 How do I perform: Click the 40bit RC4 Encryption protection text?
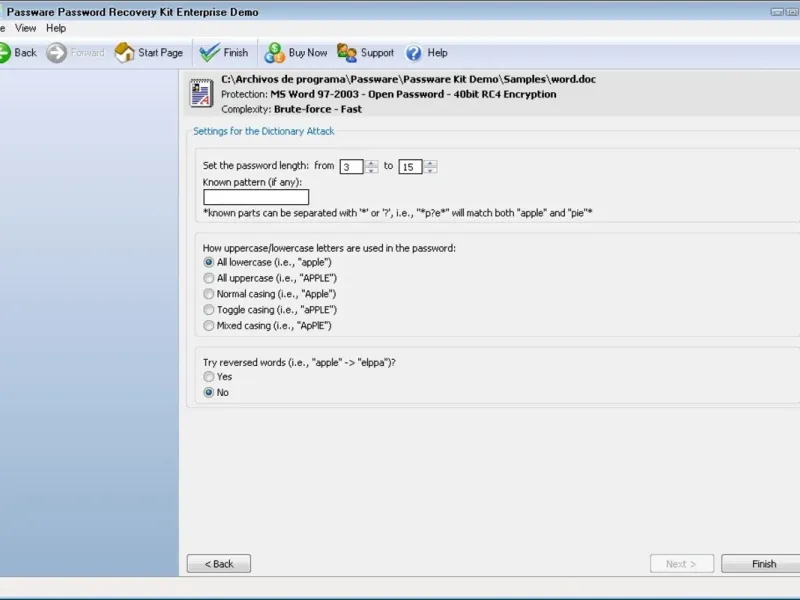tap(505, 94)
